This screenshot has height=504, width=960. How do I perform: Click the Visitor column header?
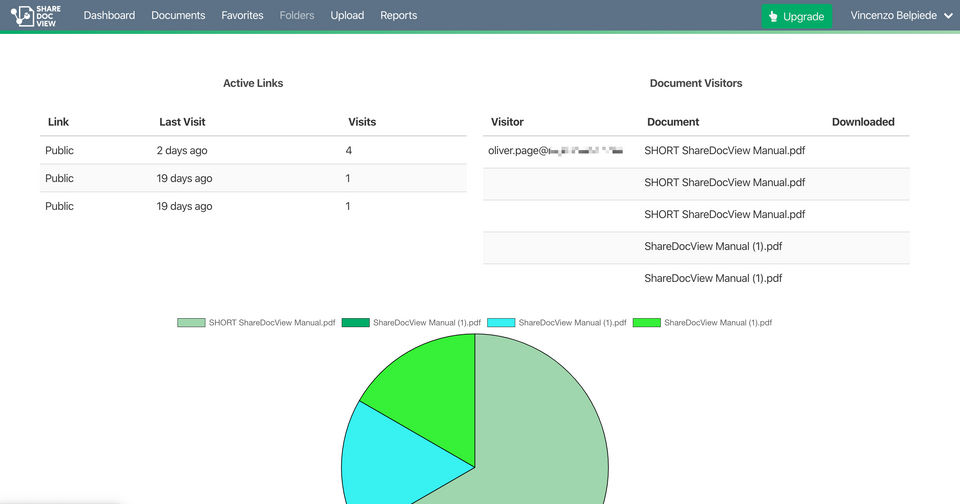tap(507, 122)
